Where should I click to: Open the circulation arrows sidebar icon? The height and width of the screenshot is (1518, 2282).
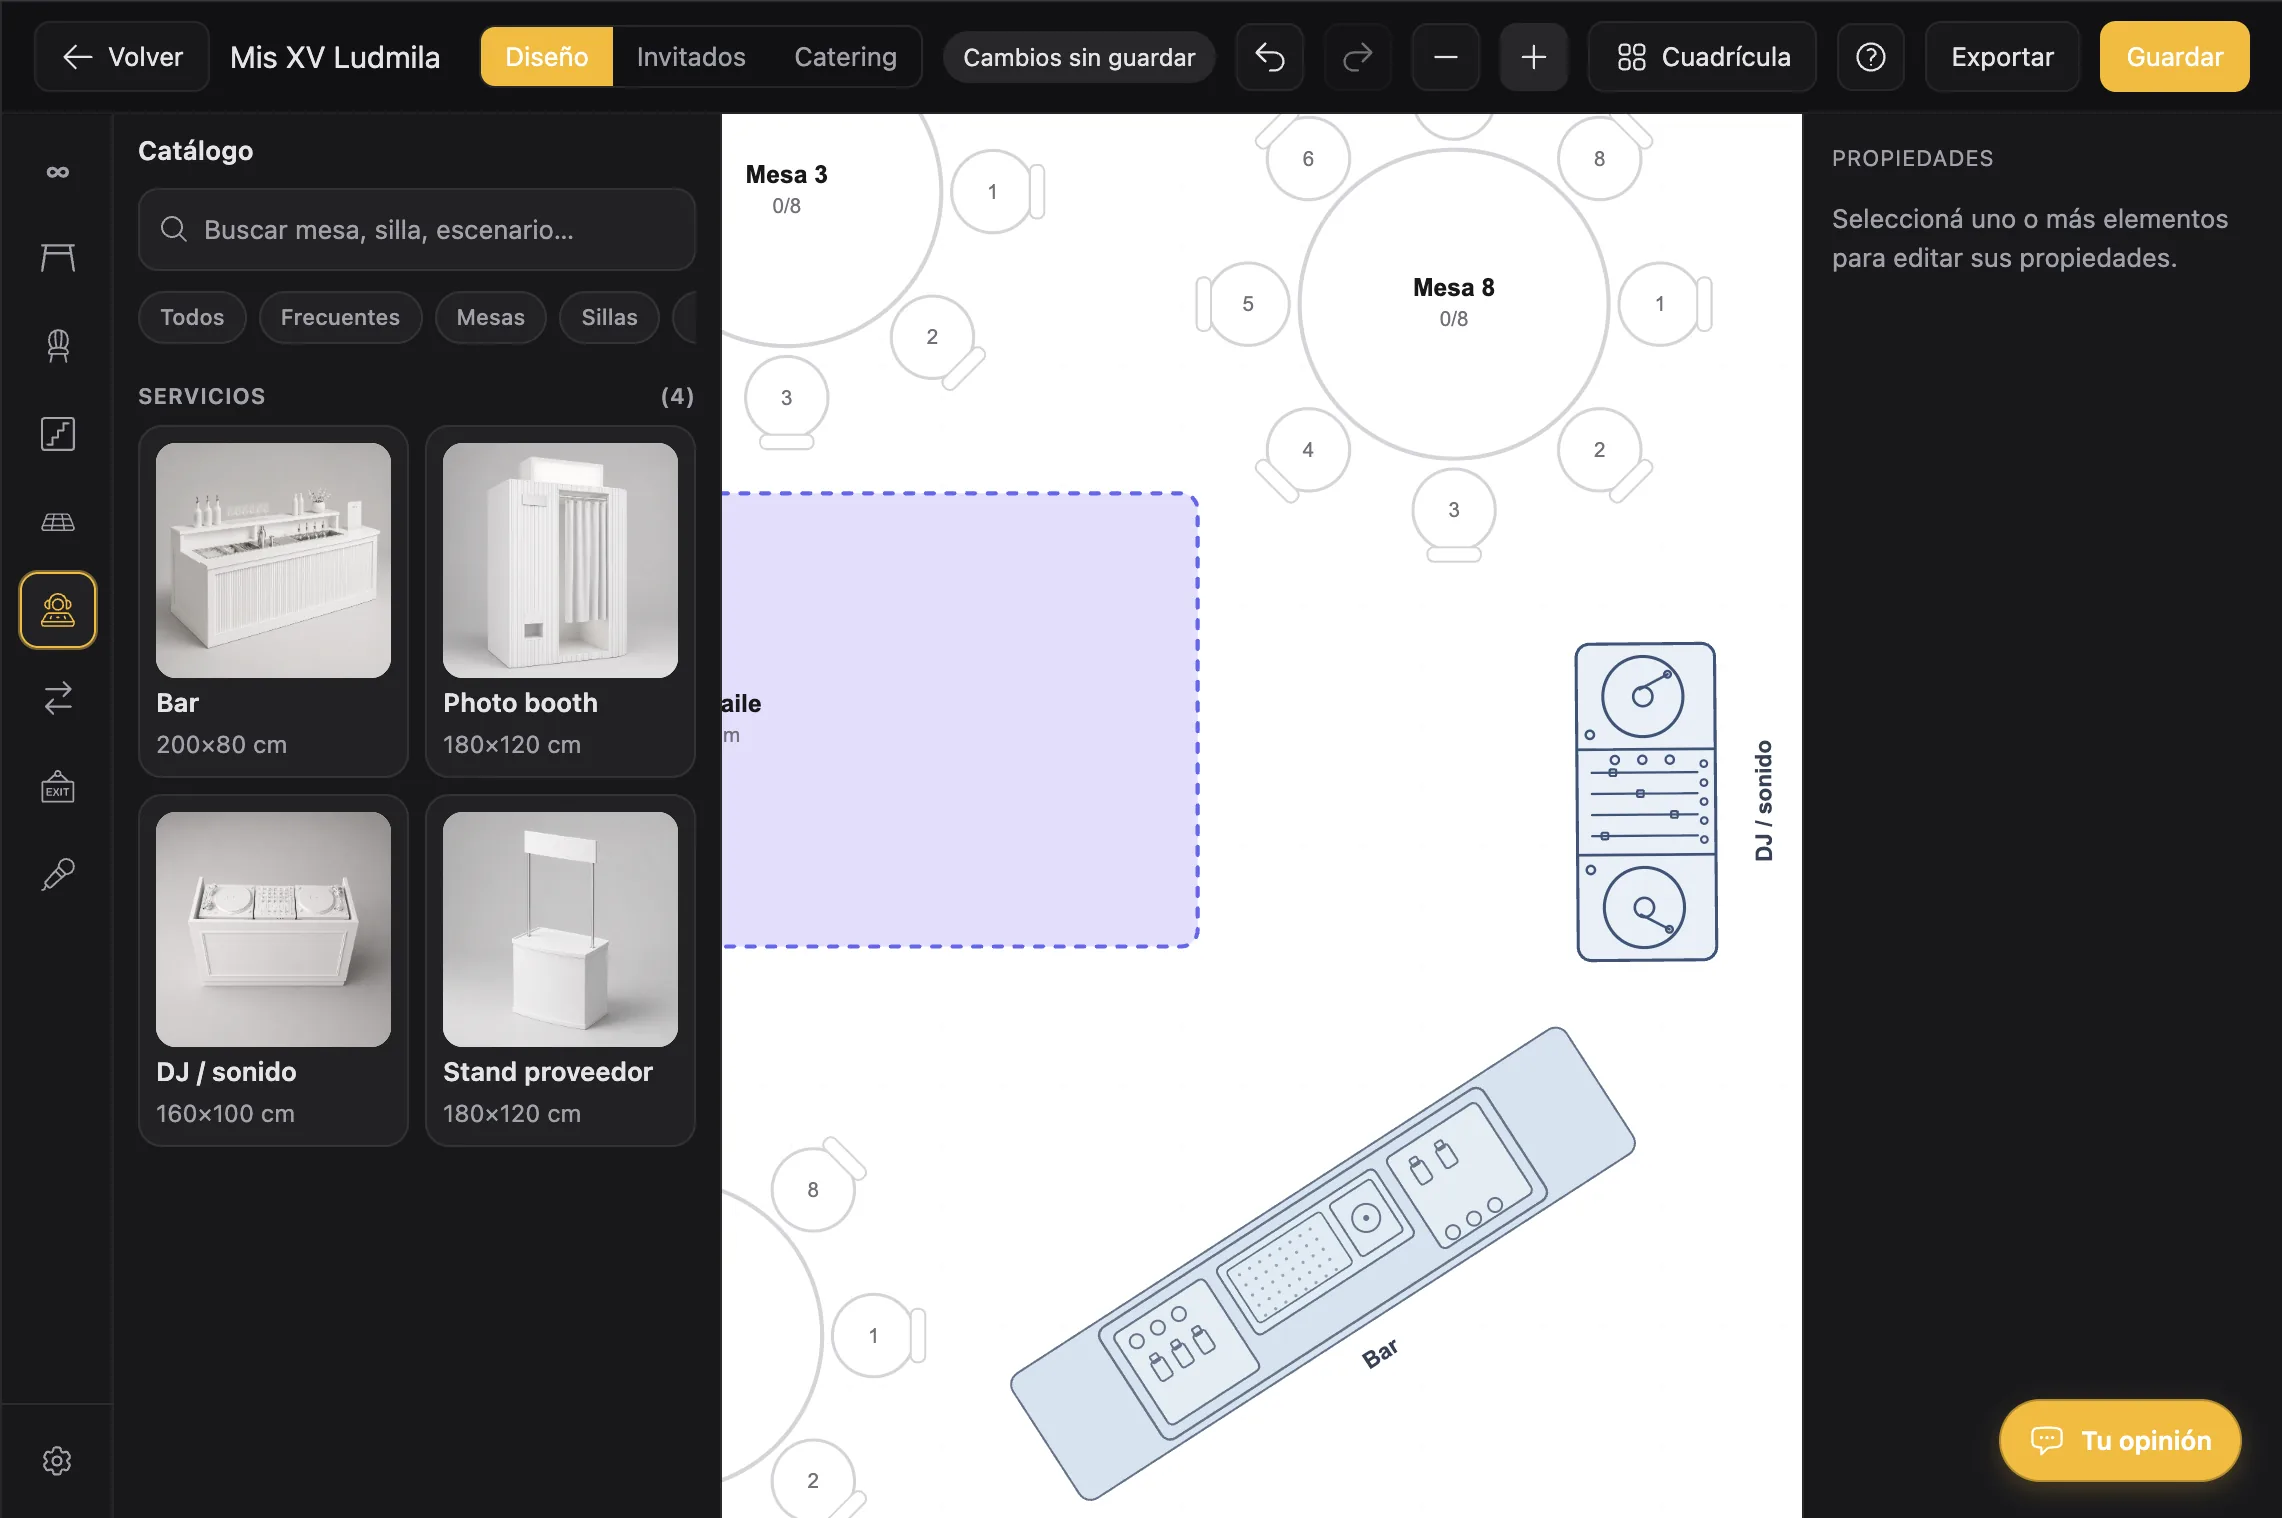pyautogui.click(x=58, y=698)
